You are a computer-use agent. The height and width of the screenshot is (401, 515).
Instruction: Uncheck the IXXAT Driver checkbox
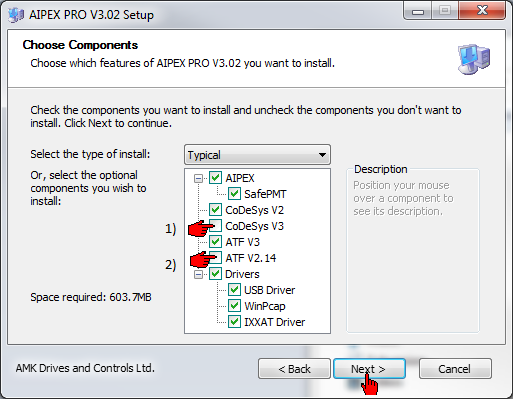point(234,322)
